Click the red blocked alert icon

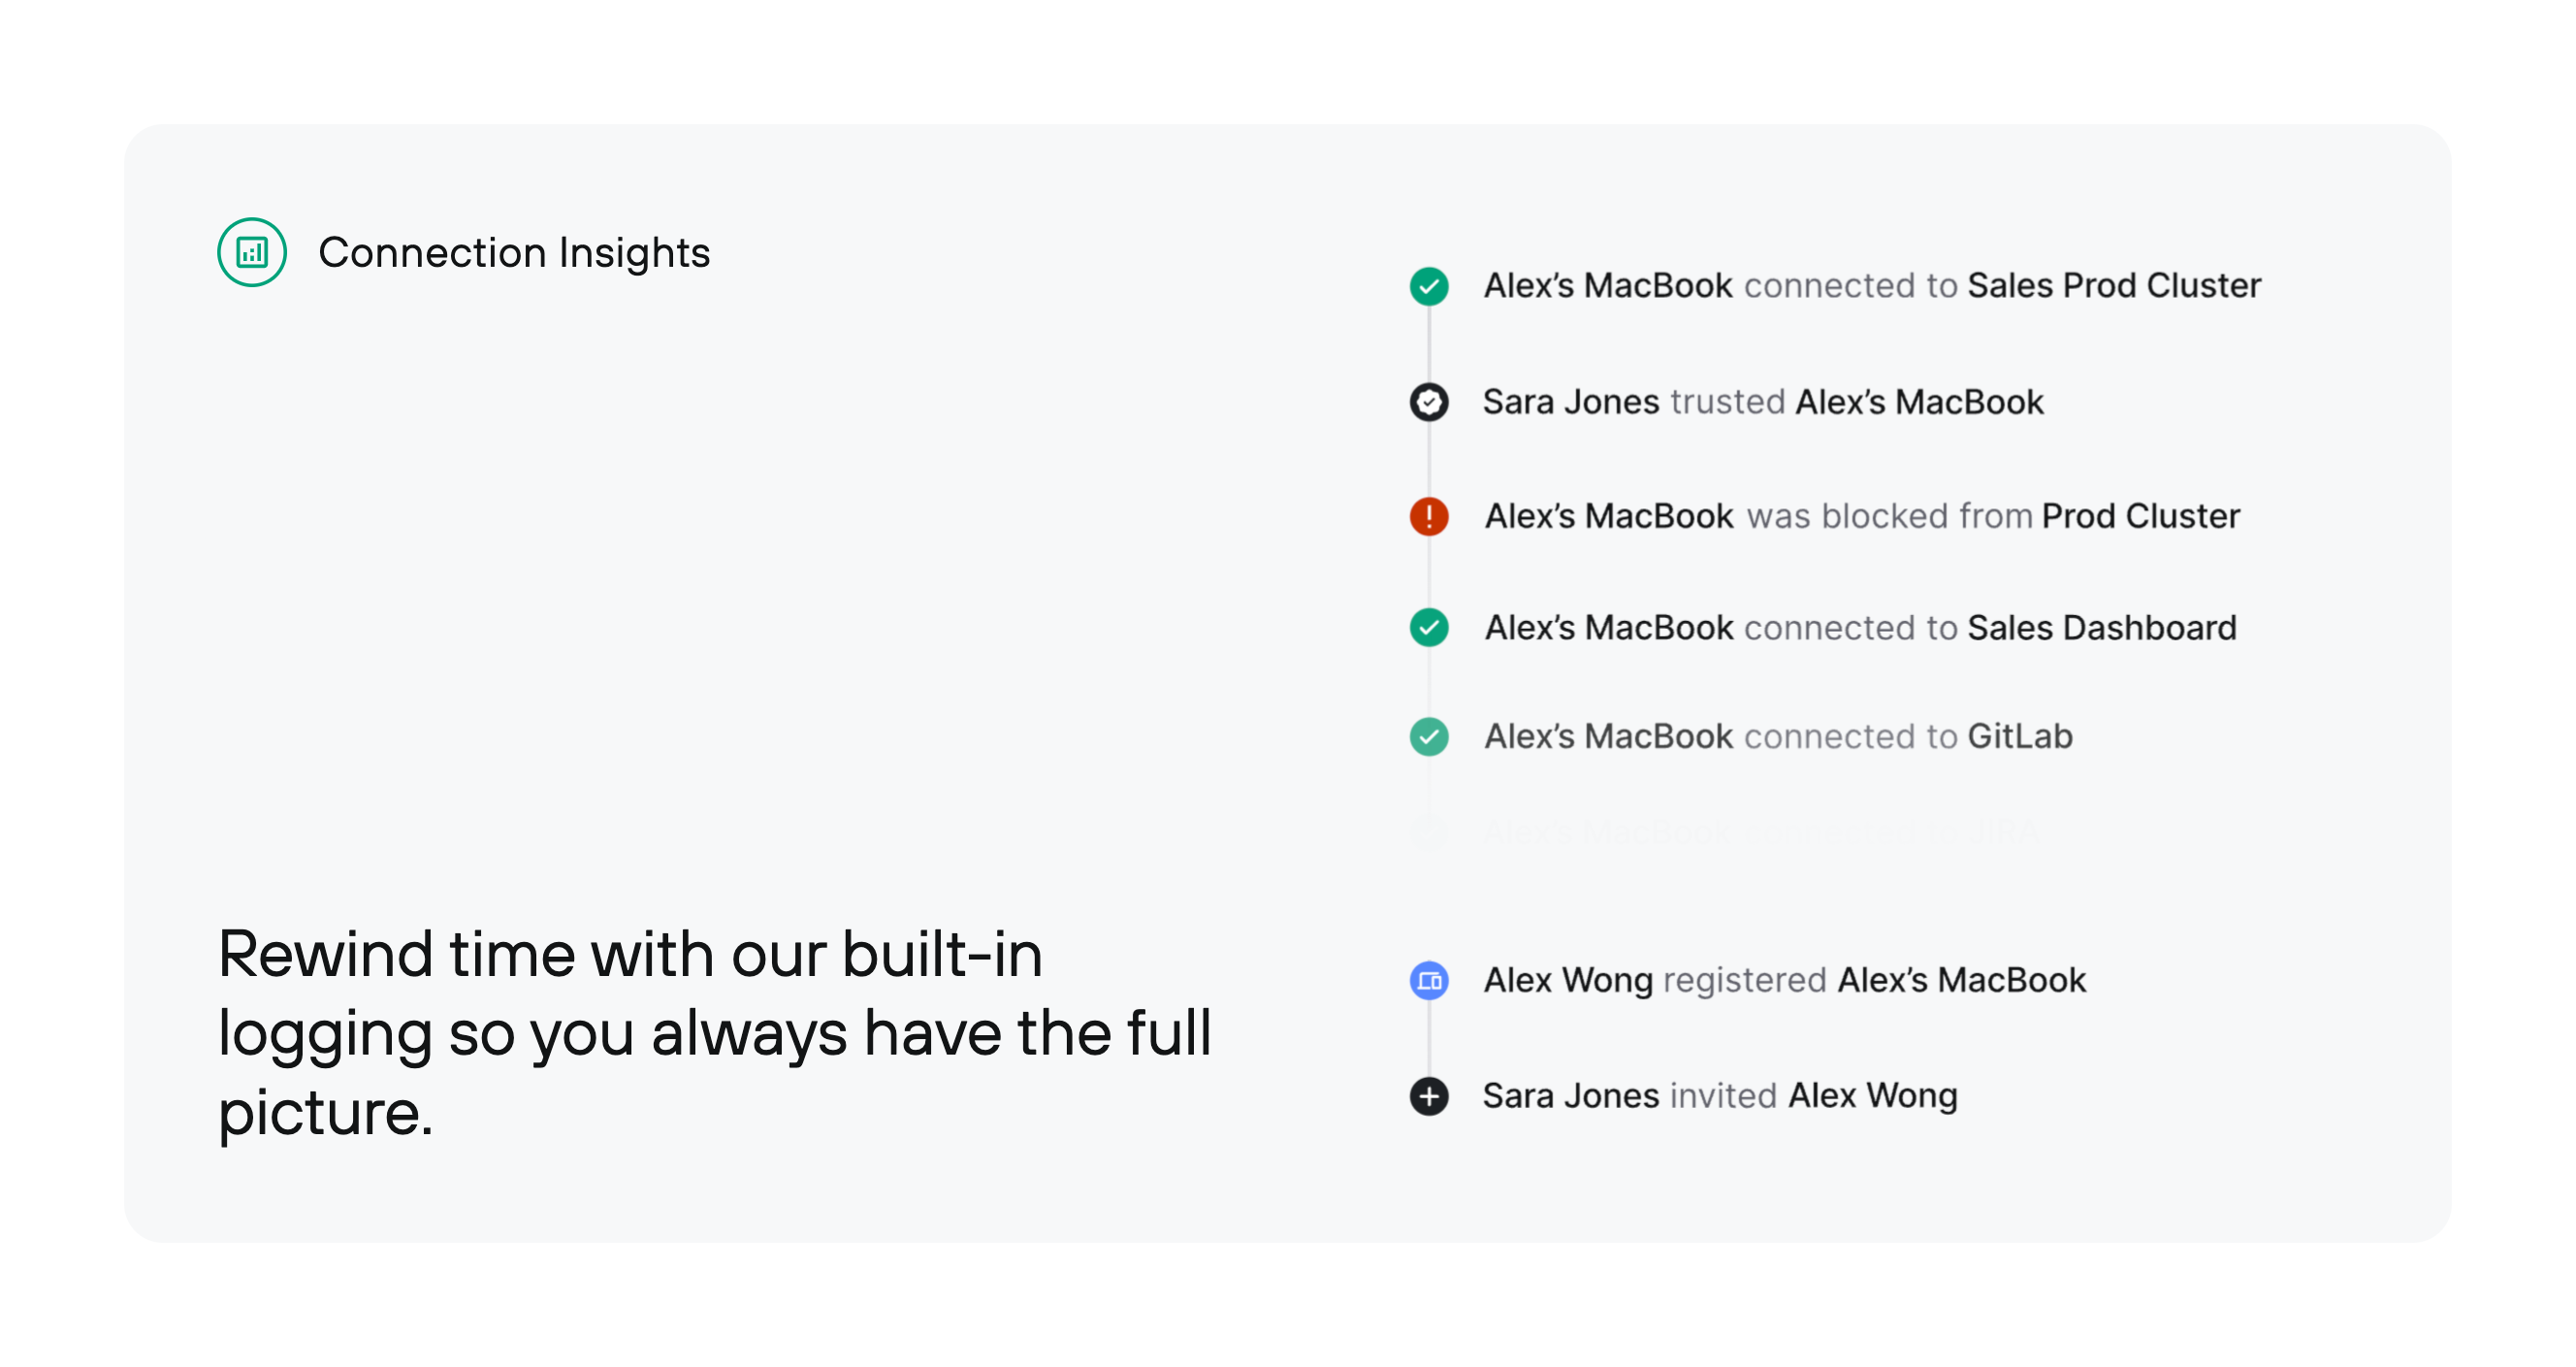1429,516
